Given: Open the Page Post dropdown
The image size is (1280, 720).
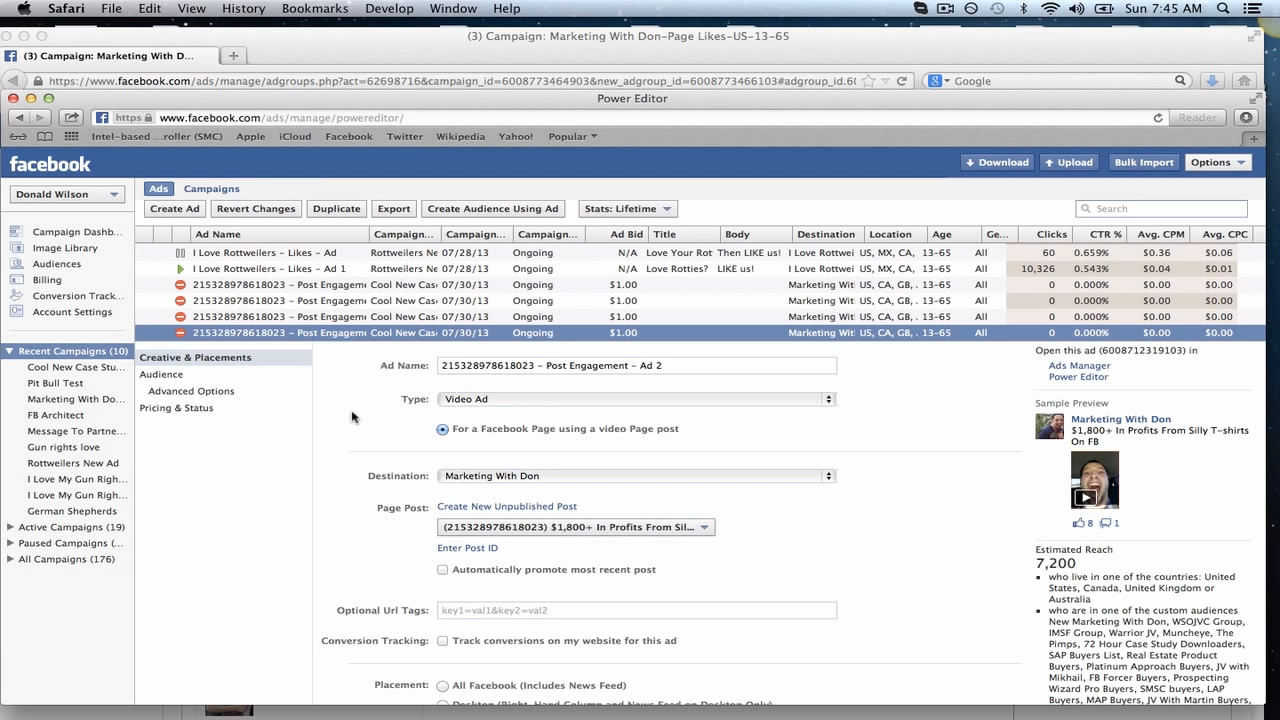Looking at the screenshot, I should 576,527.
